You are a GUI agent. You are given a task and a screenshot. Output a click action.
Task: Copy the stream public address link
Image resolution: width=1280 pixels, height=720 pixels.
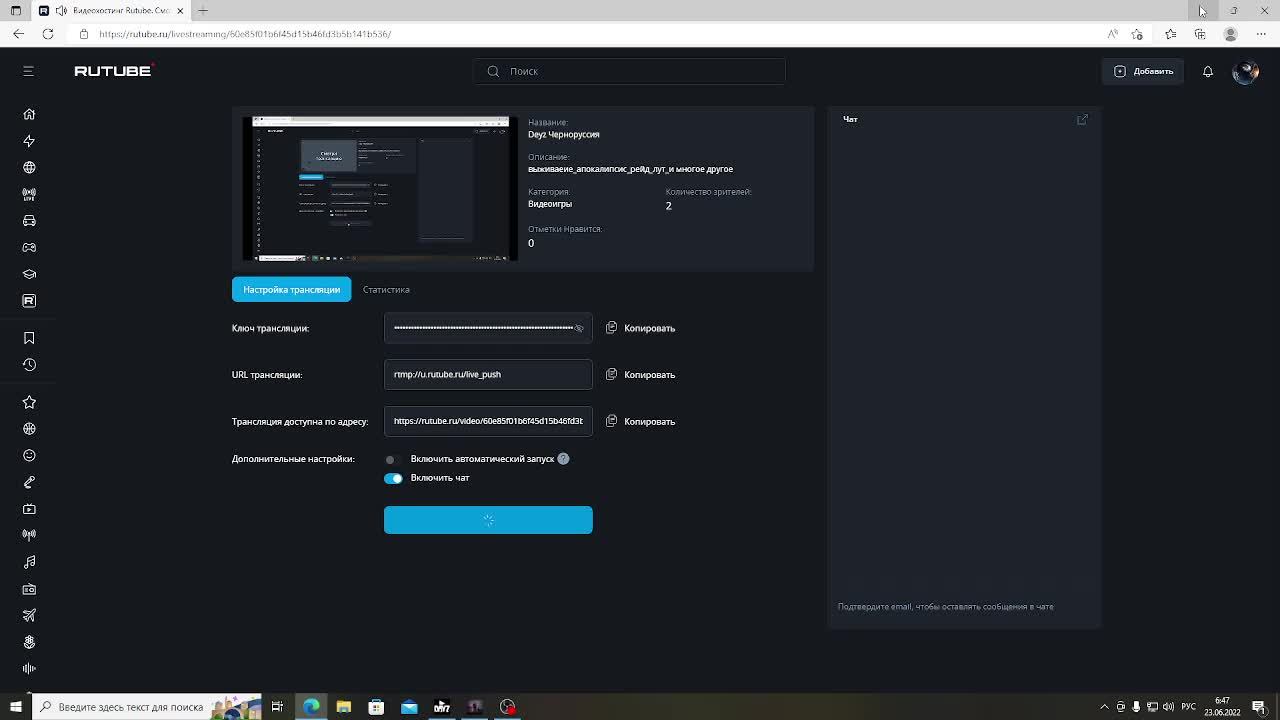(641, 421)
